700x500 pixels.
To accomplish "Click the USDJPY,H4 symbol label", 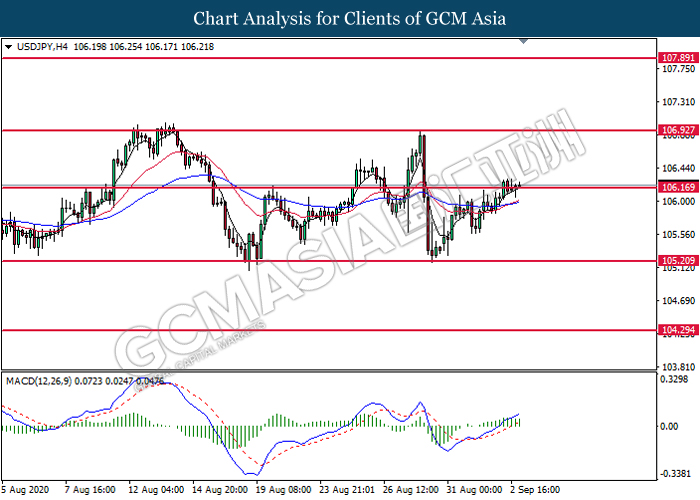I will 42,47.
